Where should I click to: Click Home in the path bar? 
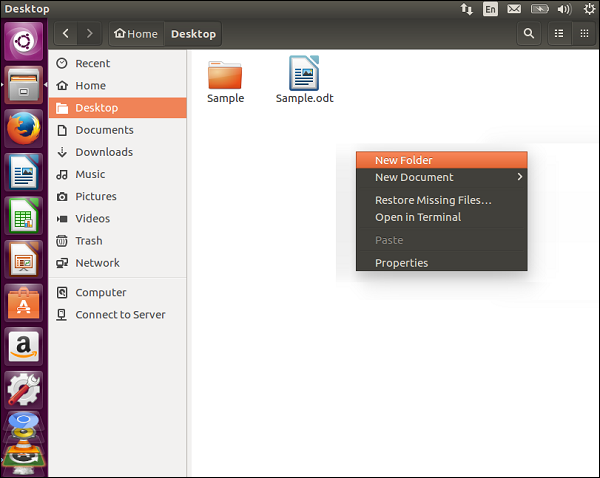pos(136,34)
